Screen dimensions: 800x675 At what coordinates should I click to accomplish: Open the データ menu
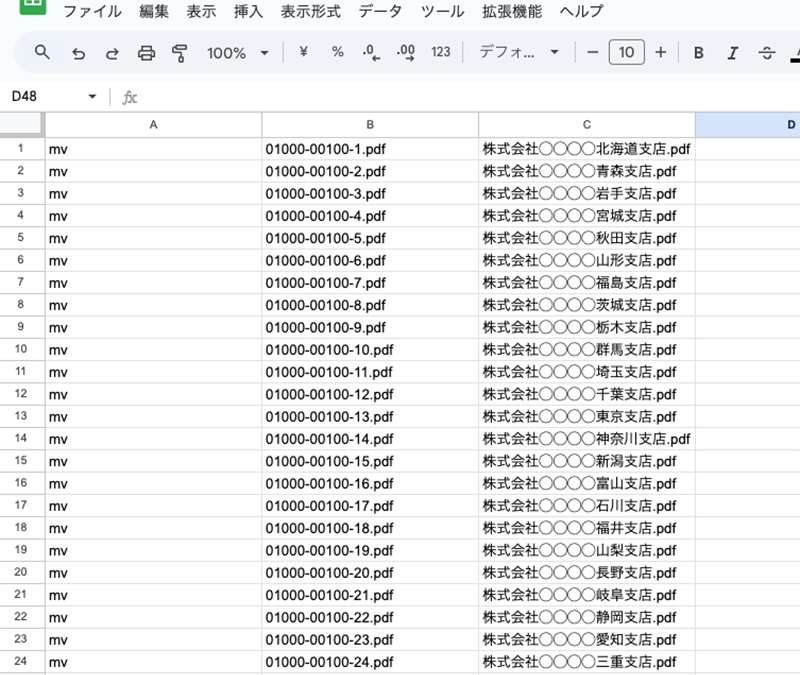pyautogui.click(x=379, y=12)
